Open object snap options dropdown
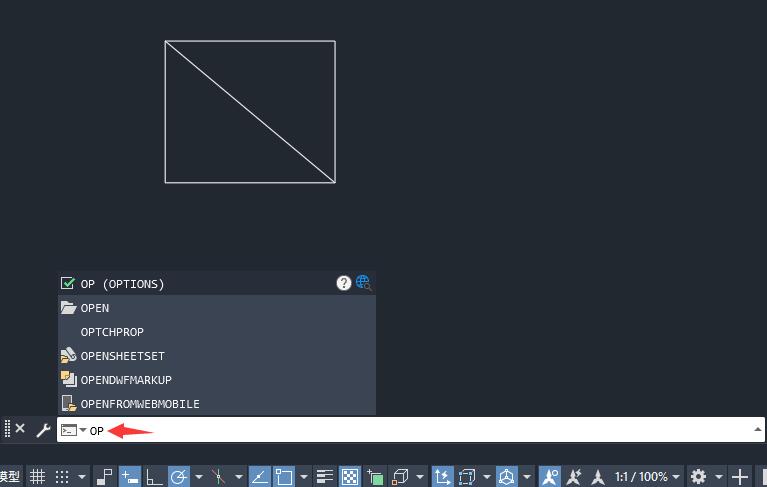 tap(304, 476)
